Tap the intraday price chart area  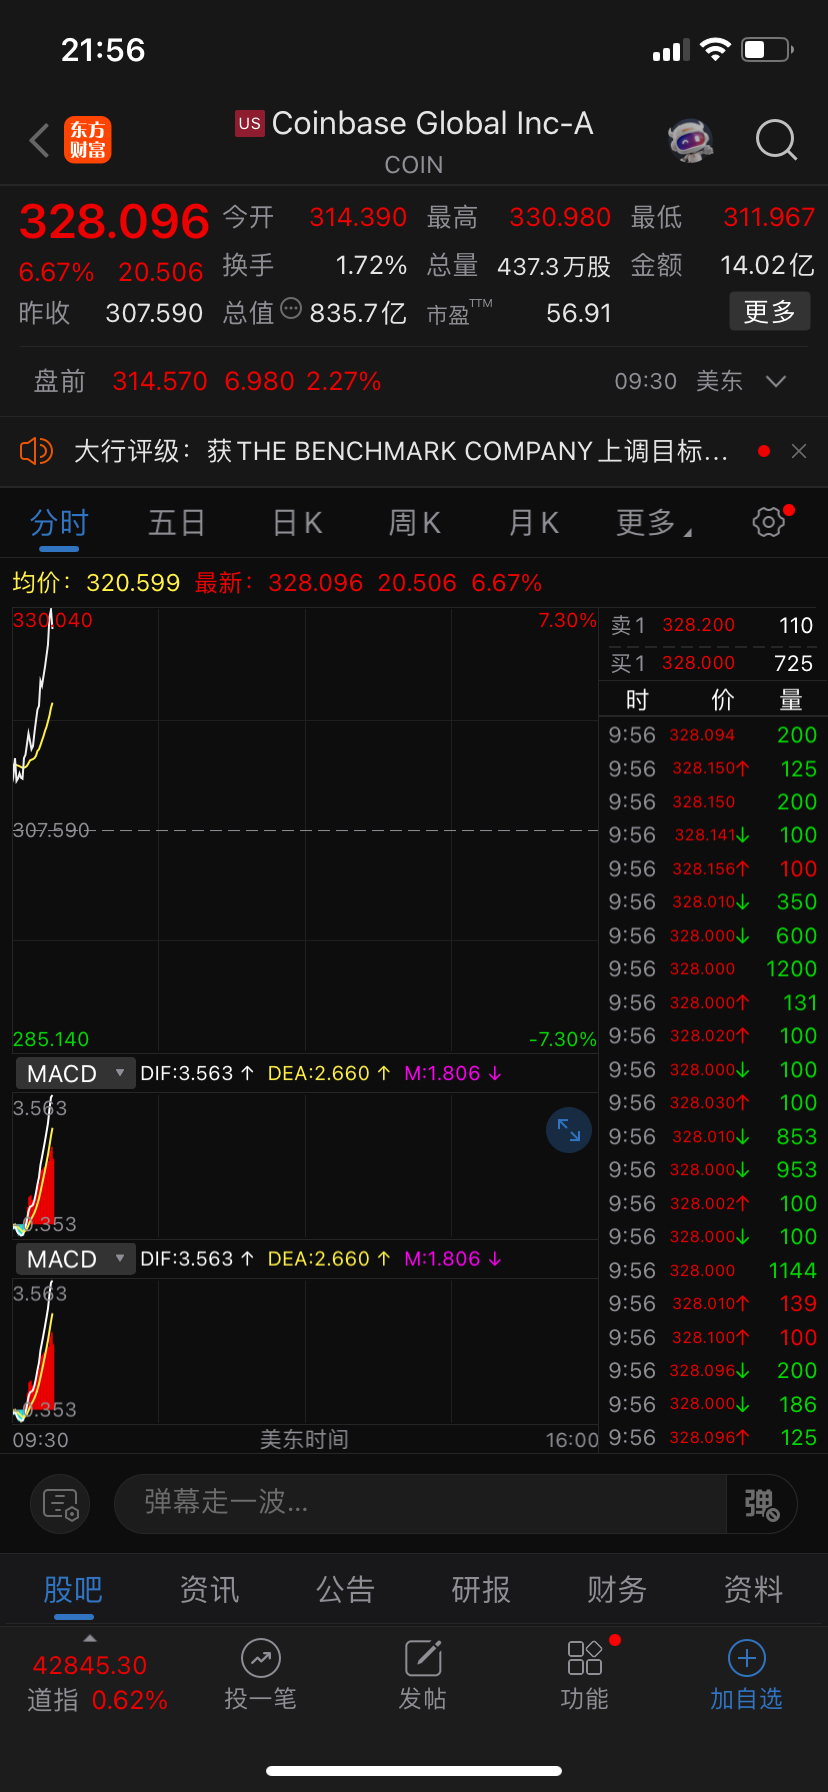pyautogui.click(x=305, y=829)
